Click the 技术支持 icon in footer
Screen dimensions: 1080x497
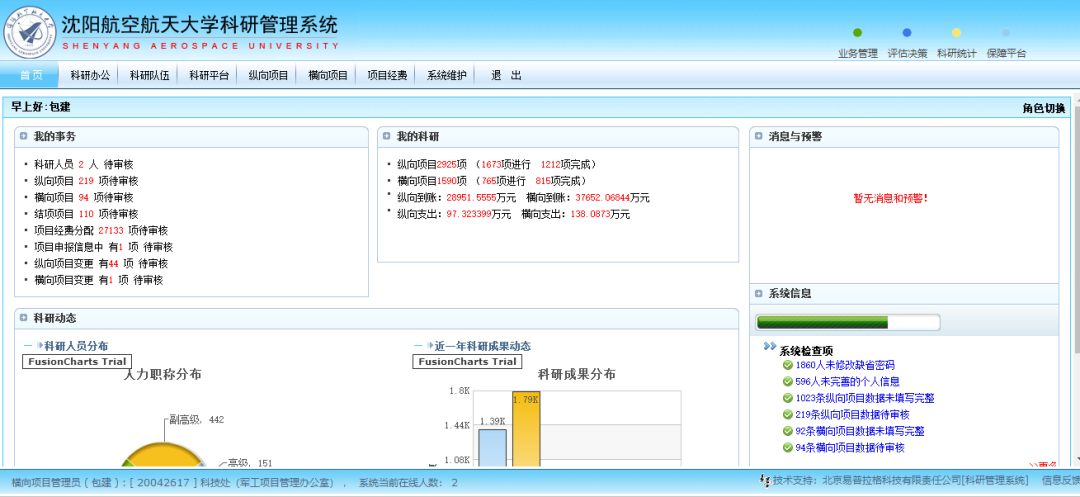point(765,480)
